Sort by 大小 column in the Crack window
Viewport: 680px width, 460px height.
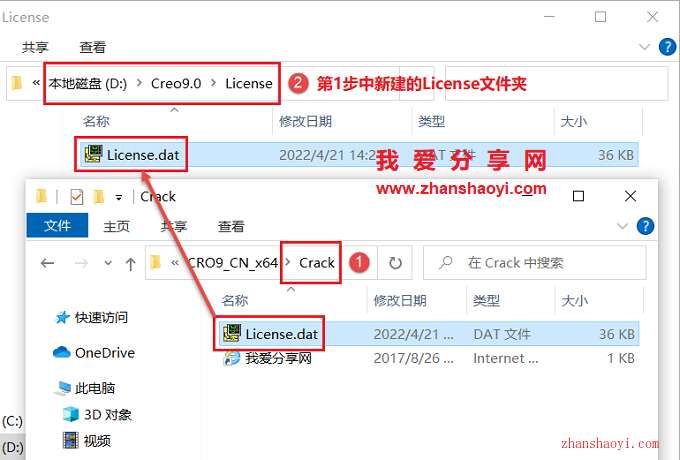574,300
